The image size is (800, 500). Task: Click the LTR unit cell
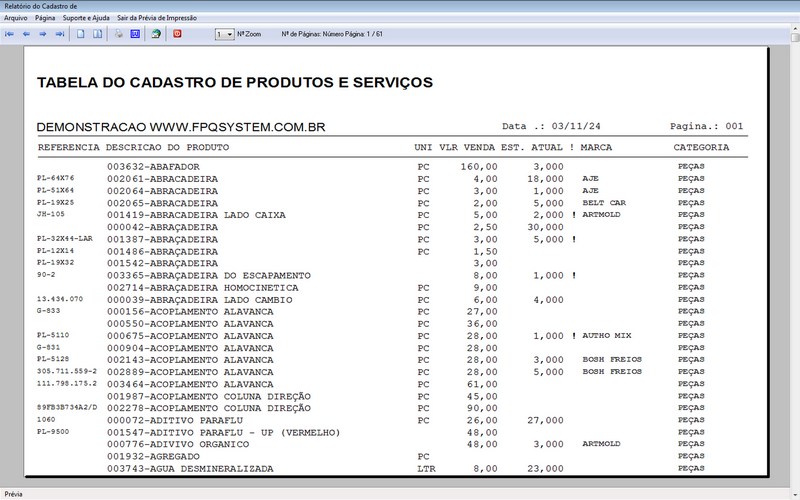(426, 469)
